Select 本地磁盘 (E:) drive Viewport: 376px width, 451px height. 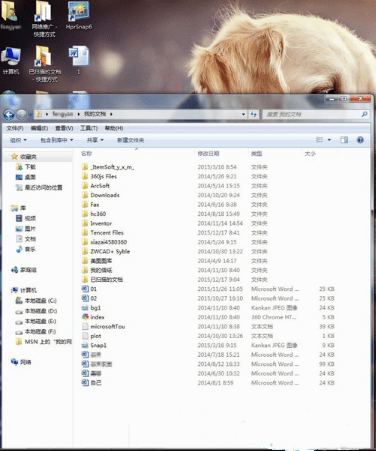(x=36, y=321)
